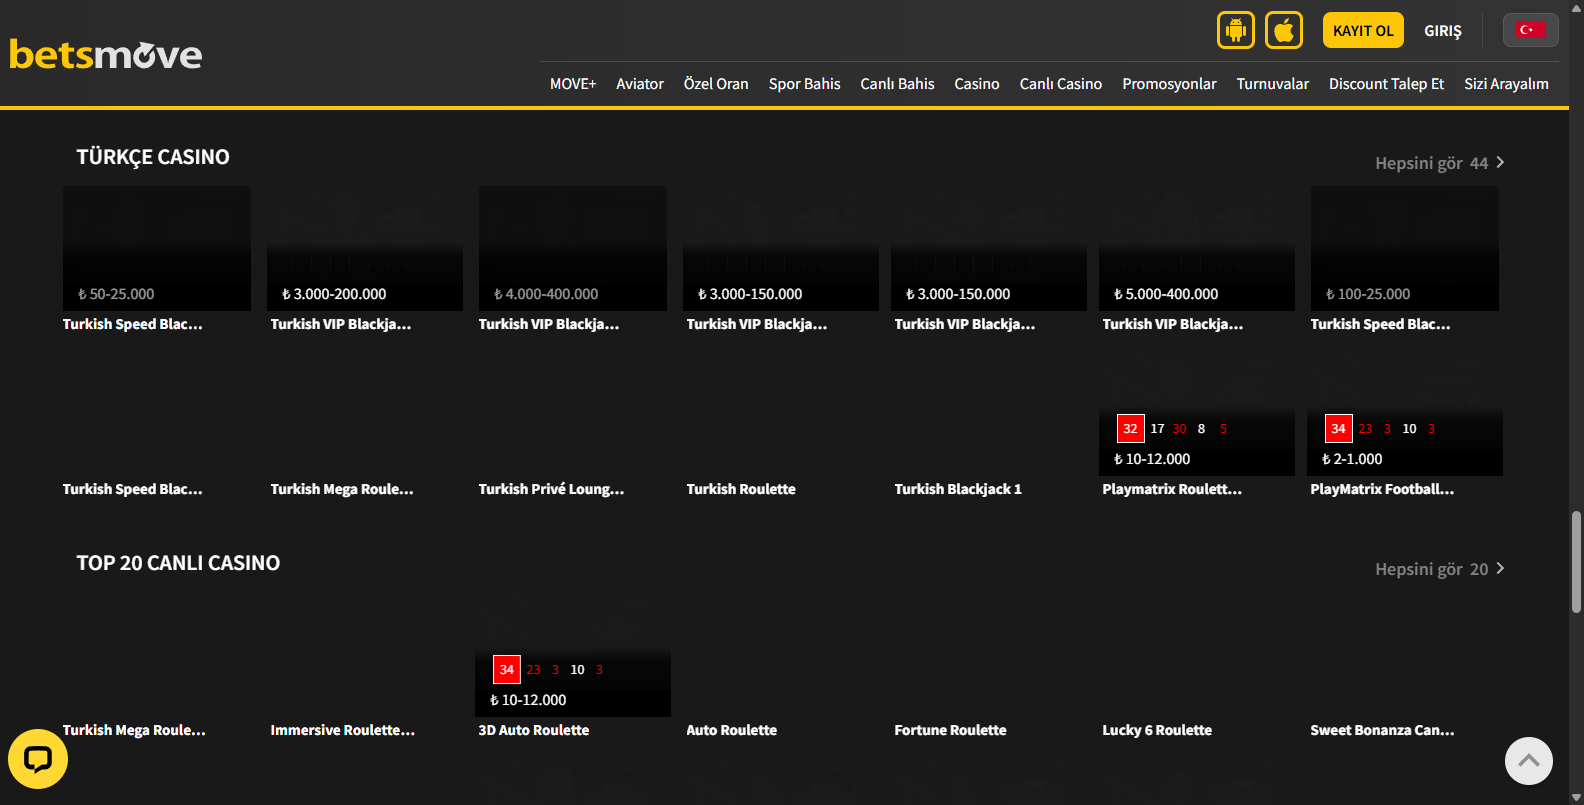Open the Aviator menu item
Viewport: 1584px width, 805px height.
[x=640, y=84]
